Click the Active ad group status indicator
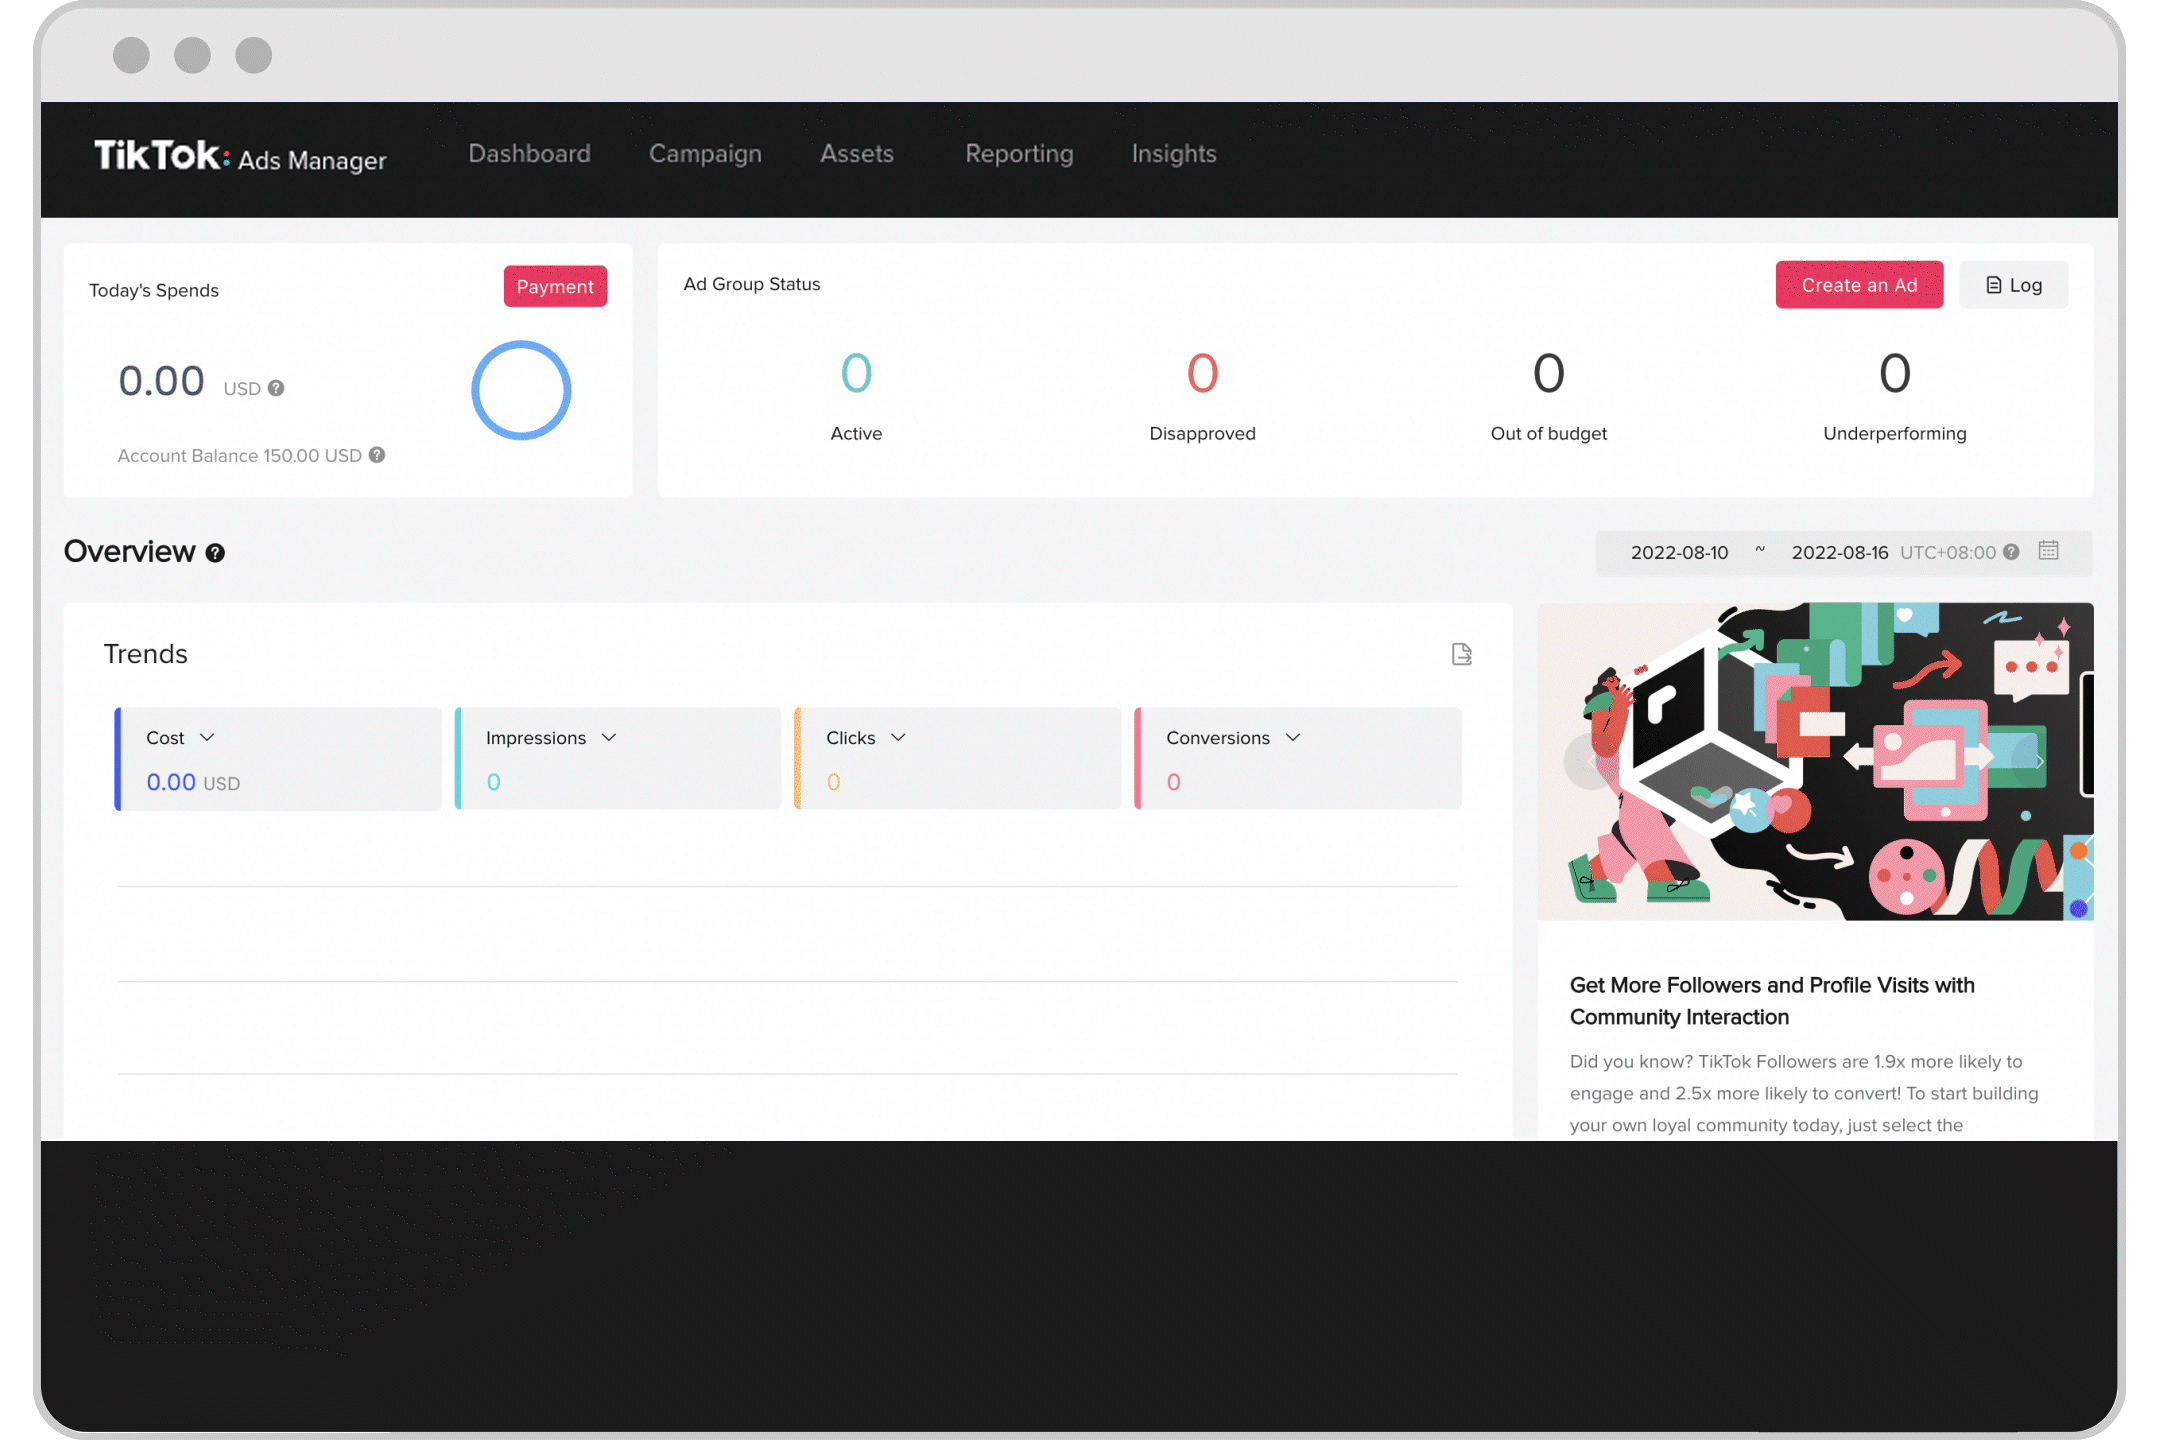Image resolution: width=2160 pixels, height=1440 pixels. pos(855,394)
